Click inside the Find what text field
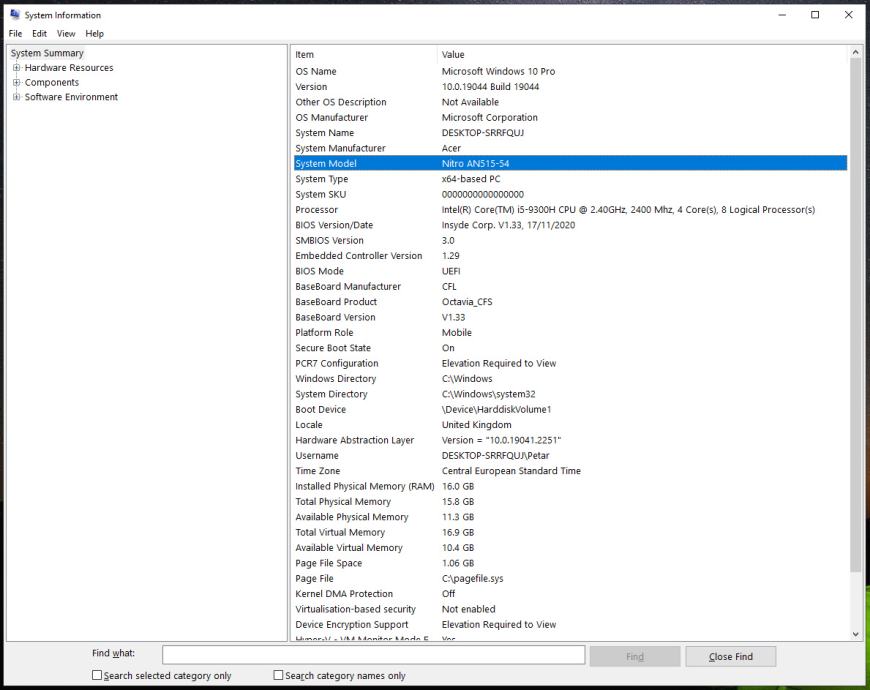870x690 pixels. coord(373,655)
